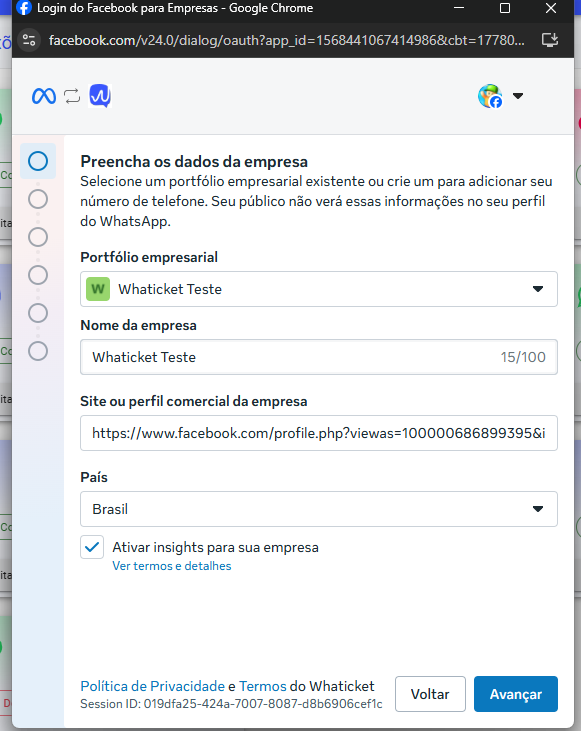Expand the account switcher arrow
This screenshot has width=581, height=731.
[518, 96]
